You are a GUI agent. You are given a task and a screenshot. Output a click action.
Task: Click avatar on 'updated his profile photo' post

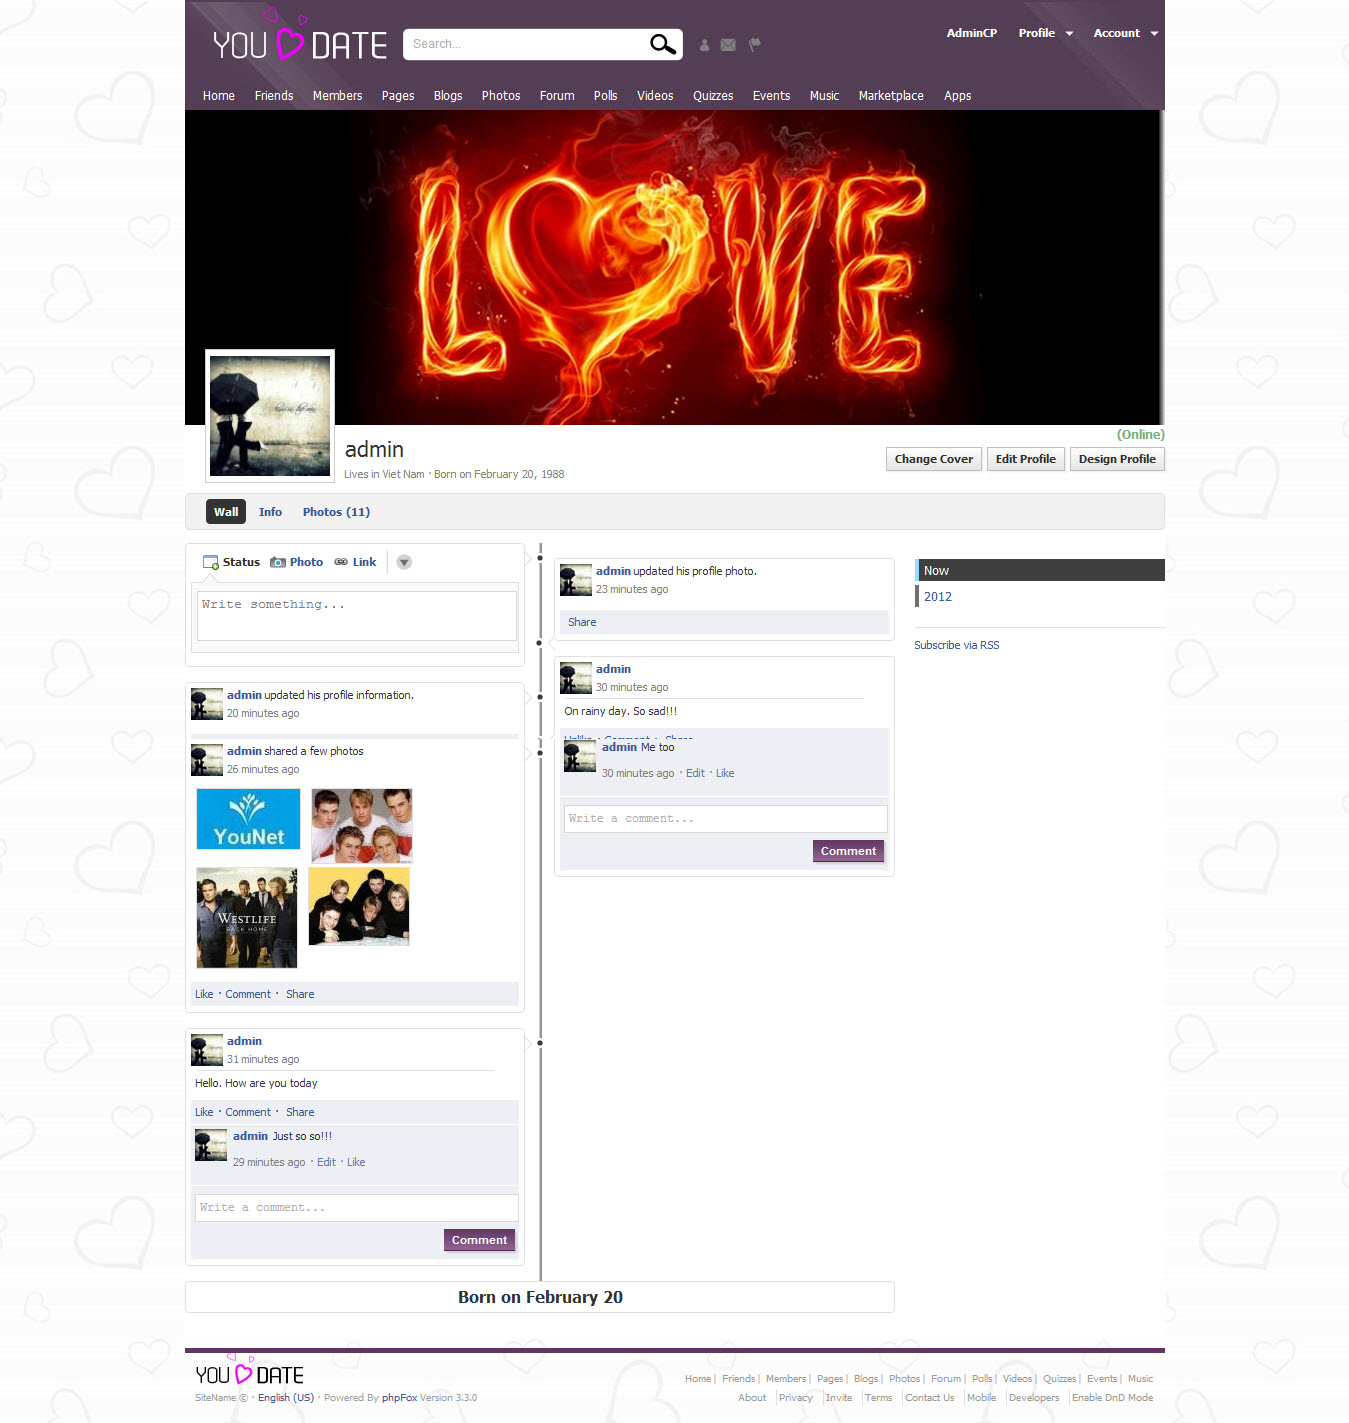576,580
